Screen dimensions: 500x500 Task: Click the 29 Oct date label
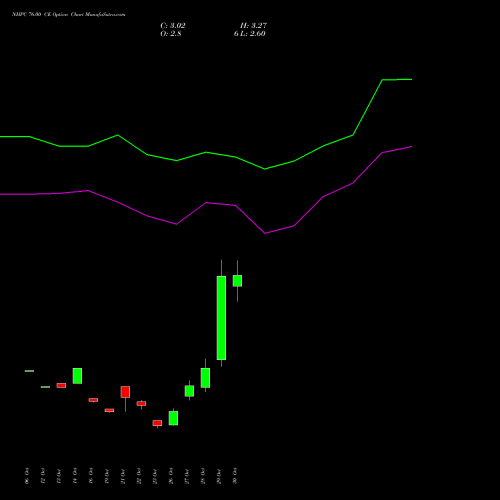pyautogui.click(x=219, y=476)
